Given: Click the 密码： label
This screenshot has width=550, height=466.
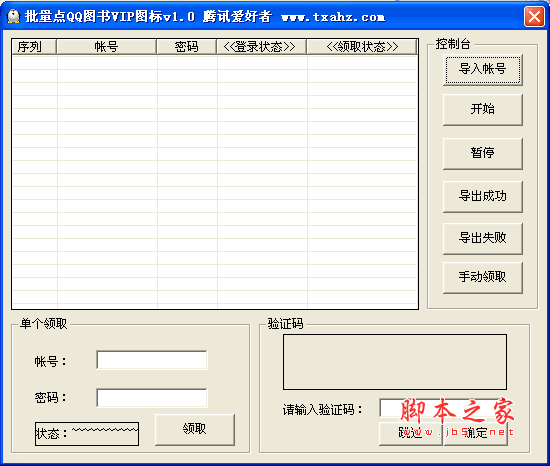Looking at the screenshot, I should [x=50, y=398].
